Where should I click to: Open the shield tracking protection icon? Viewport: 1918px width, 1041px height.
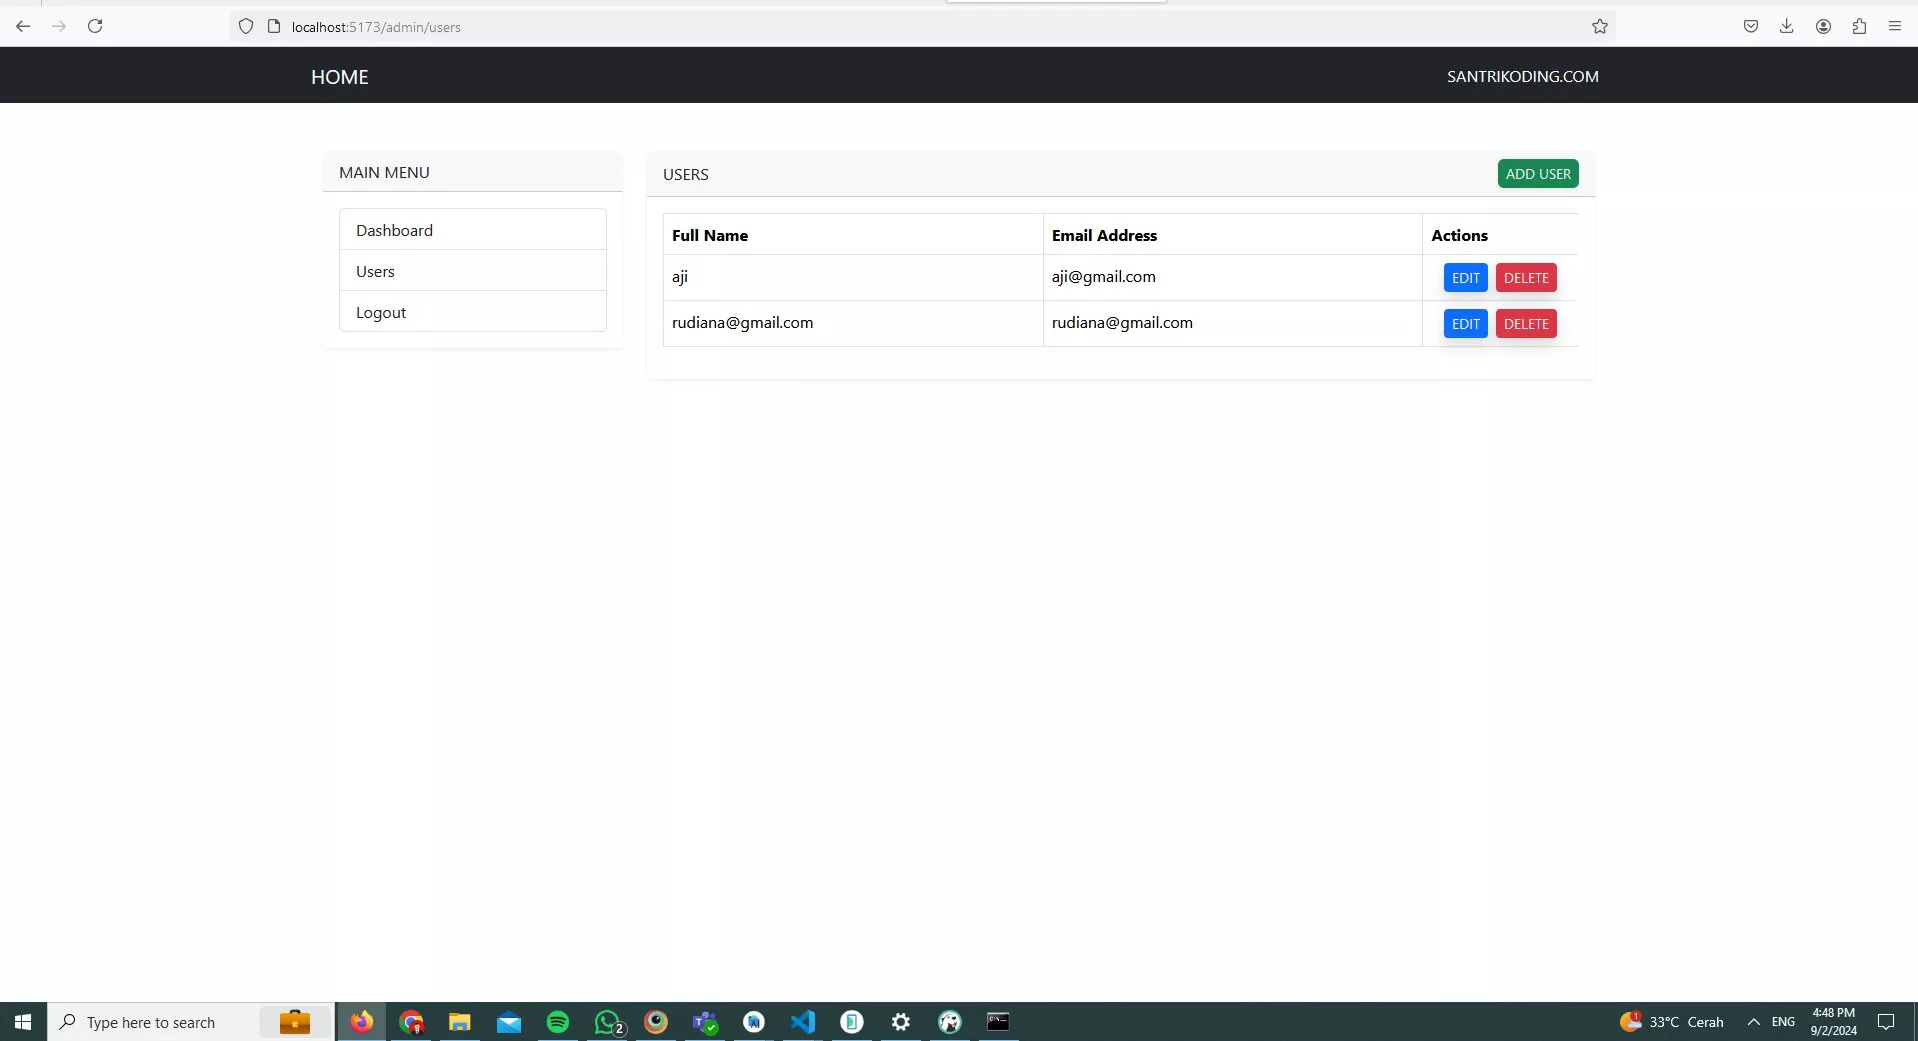(246, 26)
